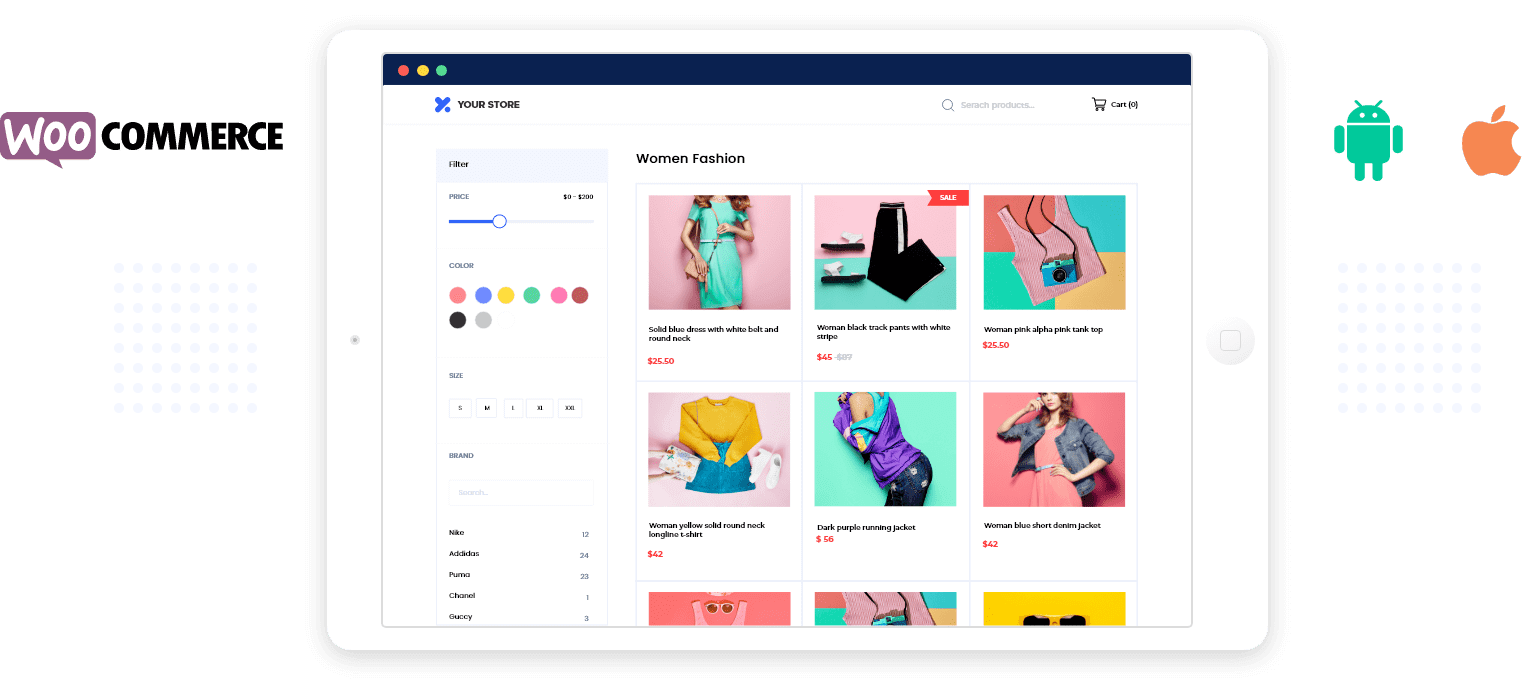Image resolution: width=1522 pixels, height=692 pixels.
Task: Click 'Woman blue short denim jacket' title
Action: [x=1042, y=526]
